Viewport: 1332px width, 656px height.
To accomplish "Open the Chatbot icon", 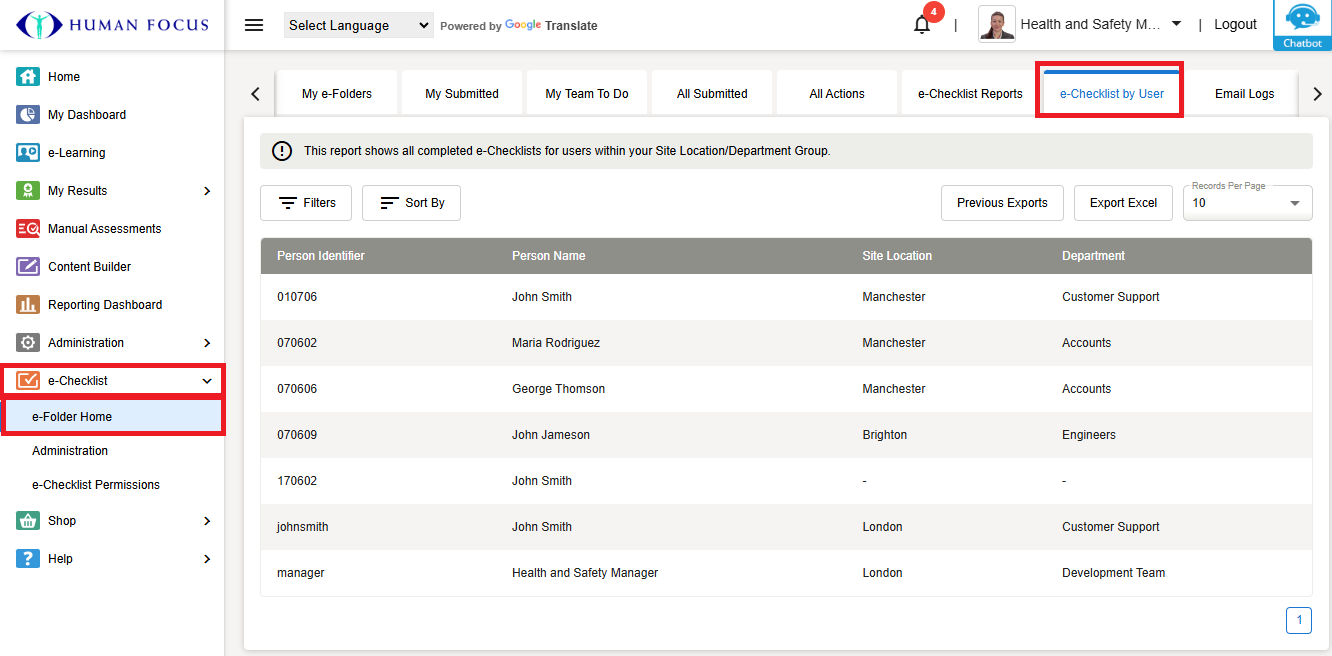I will coord(1302,25).
